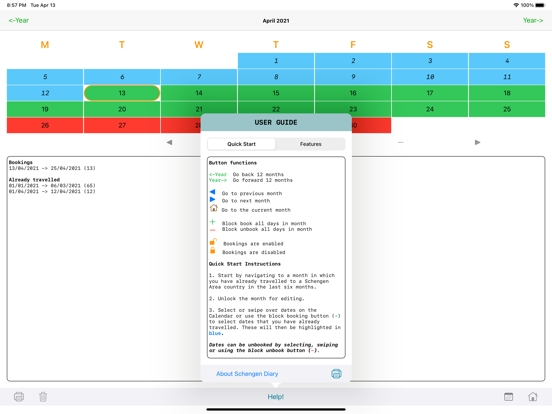Select April 14 on the calendar
This screenshot has height=414, width=552.
[x=199, y=93]
